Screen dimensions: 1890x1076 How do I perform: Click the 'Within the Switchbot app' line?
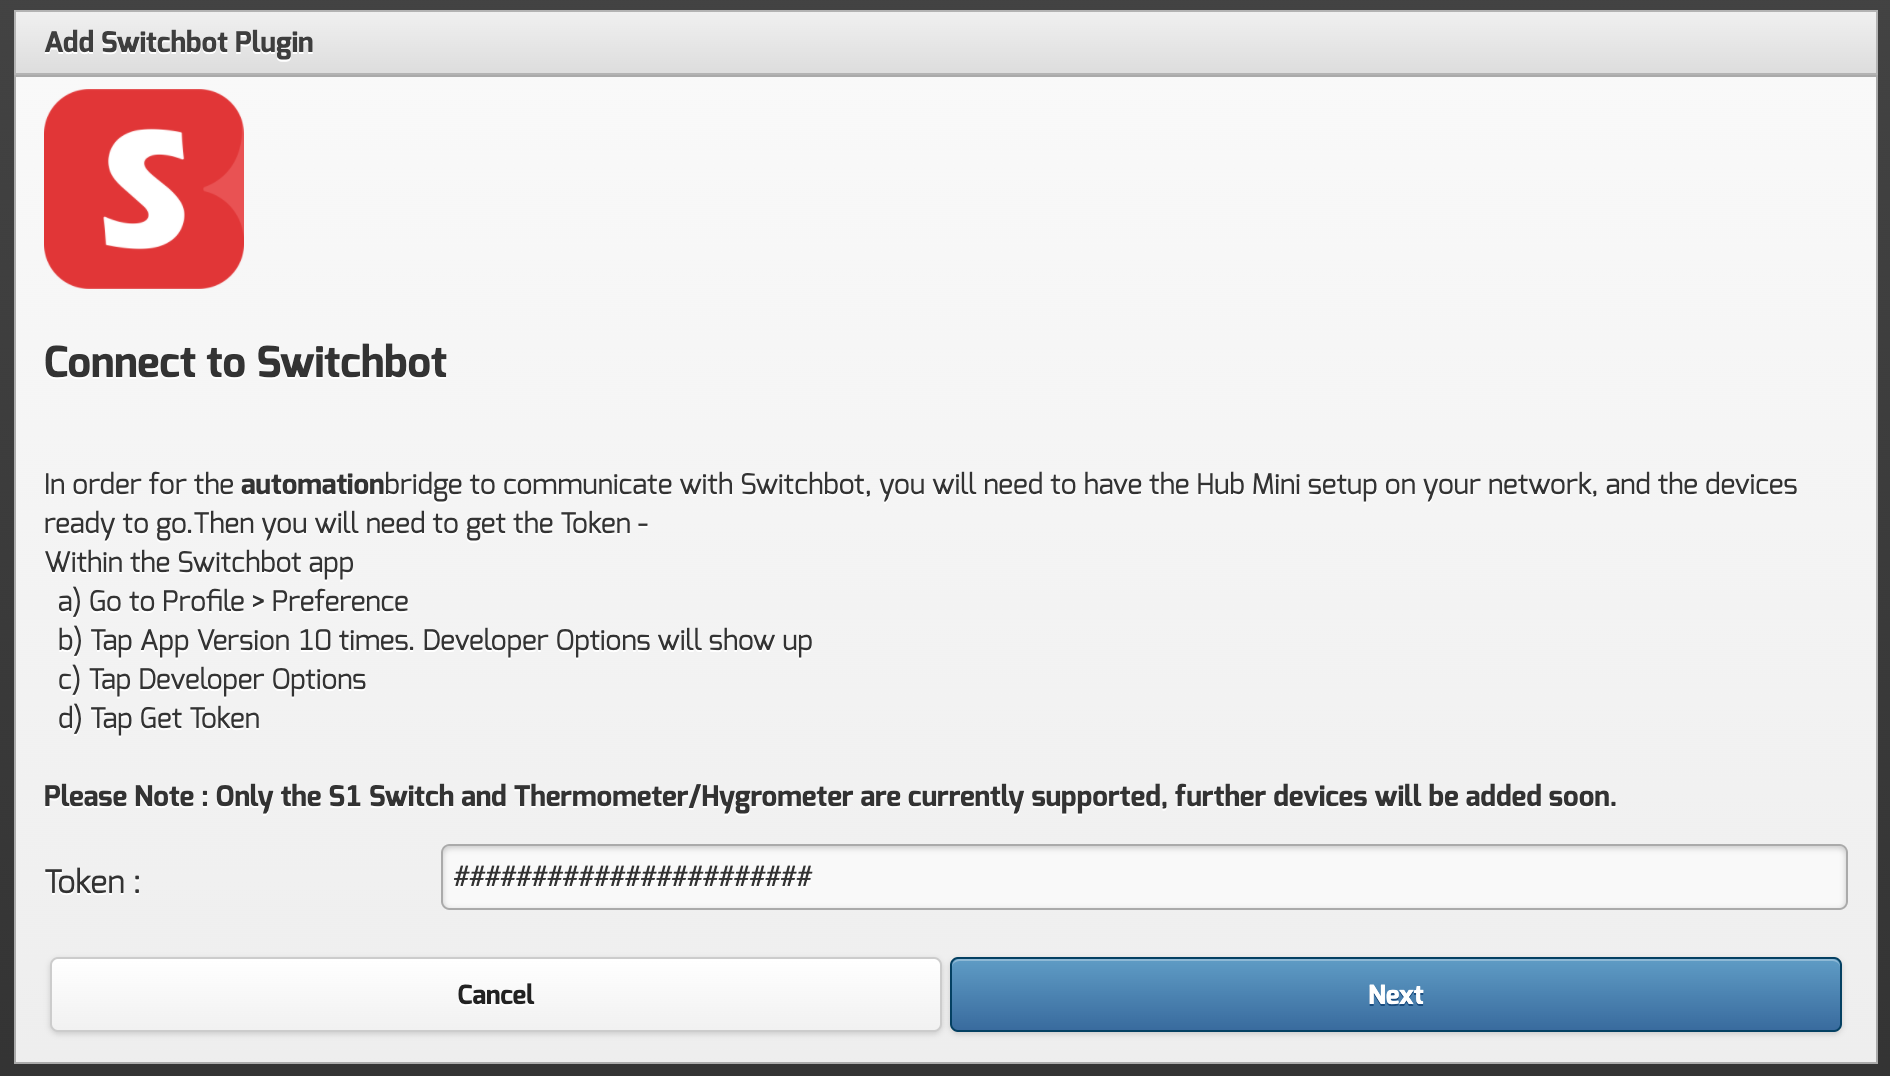coord(199,562)
